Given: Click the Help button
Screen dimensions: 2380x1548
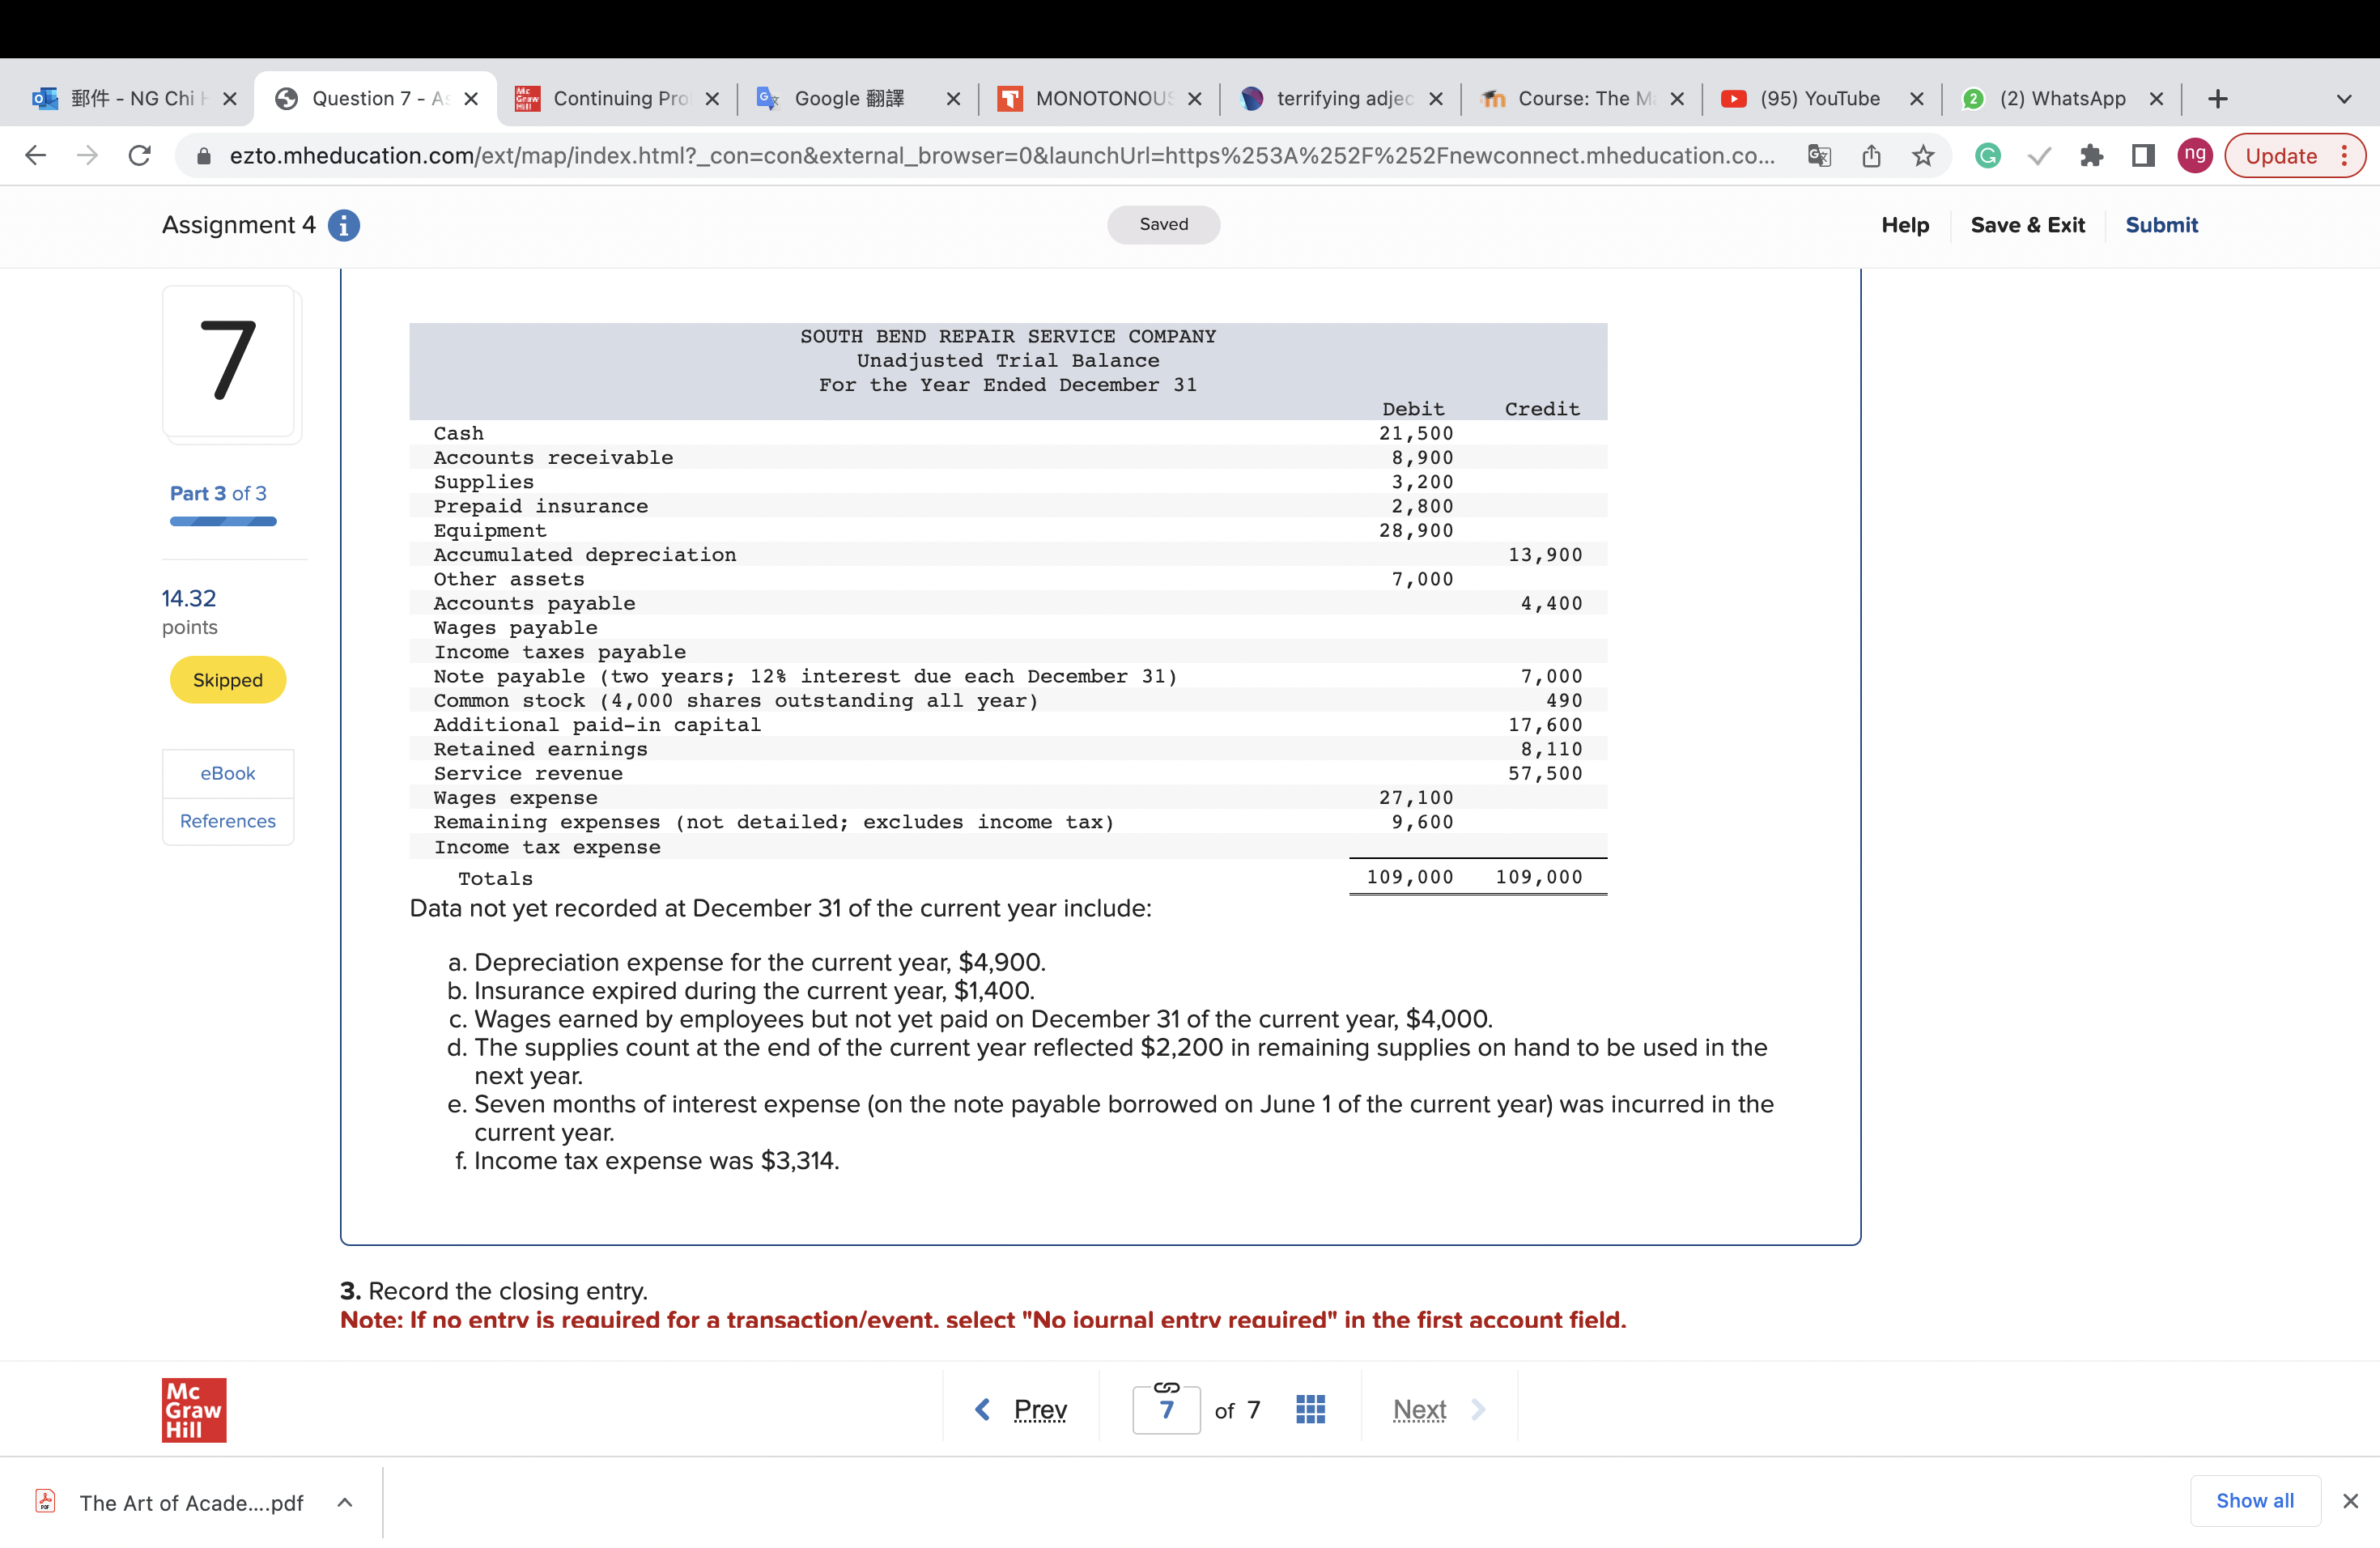Looking at the screenshot, I should pyautogui.click(x=1905, y=225).
